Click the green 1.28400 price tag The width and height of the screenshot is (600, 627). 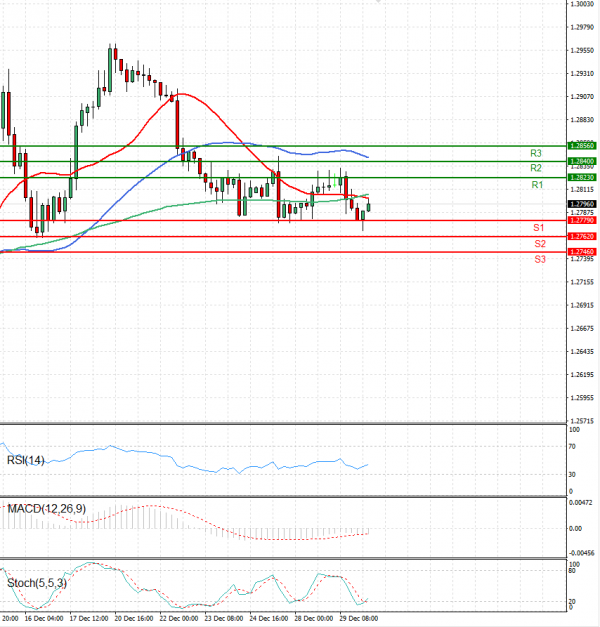[x=581, y=161]
